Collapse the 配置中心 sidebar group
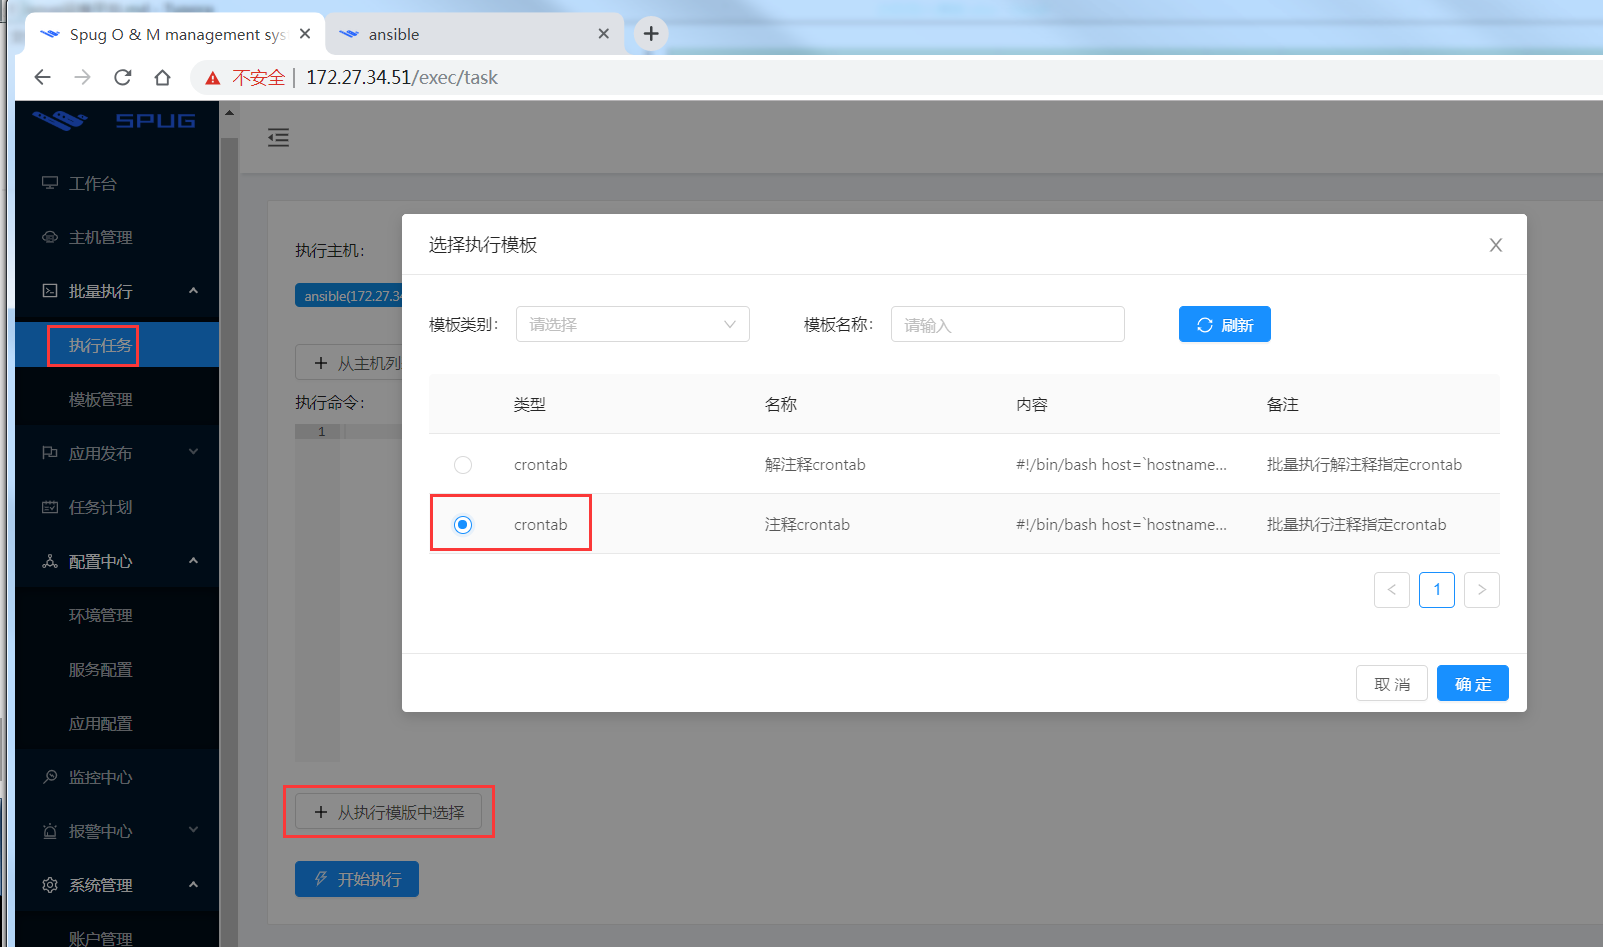The image size is (1603, 947). click(x=117, y=562)
